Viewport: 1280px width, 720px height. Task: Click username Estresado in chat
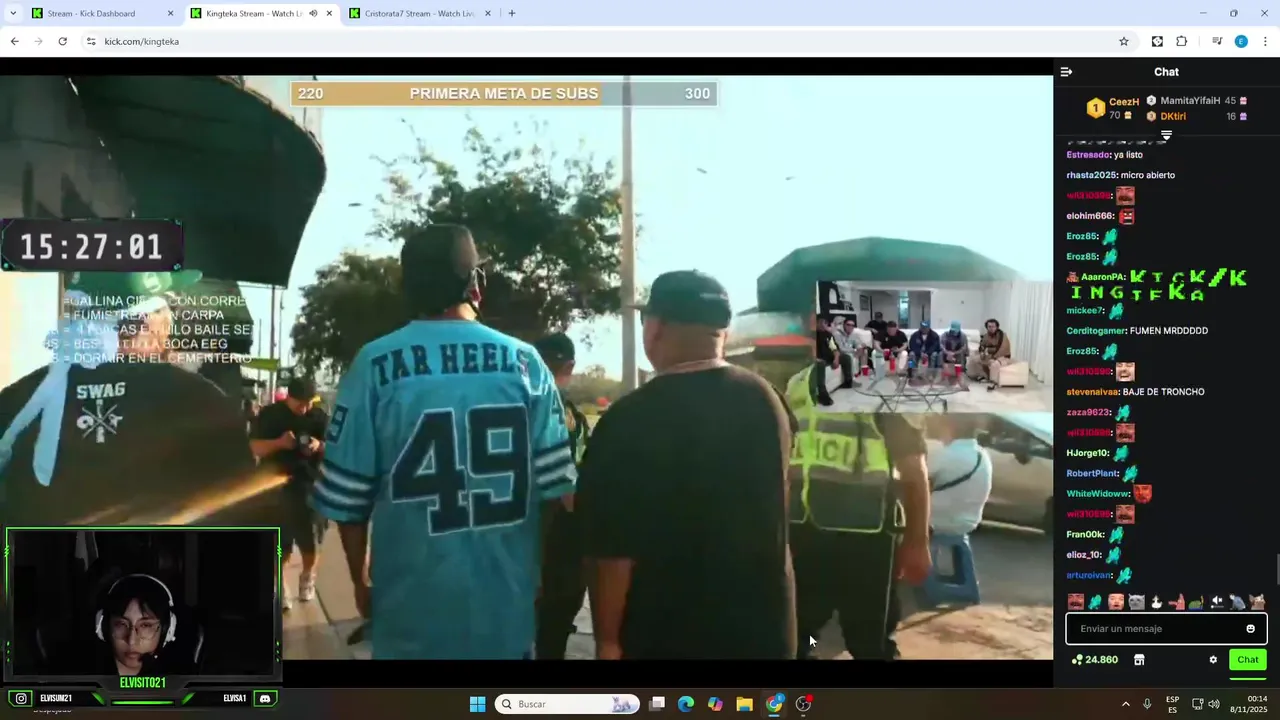click(x=1088, y=154)
